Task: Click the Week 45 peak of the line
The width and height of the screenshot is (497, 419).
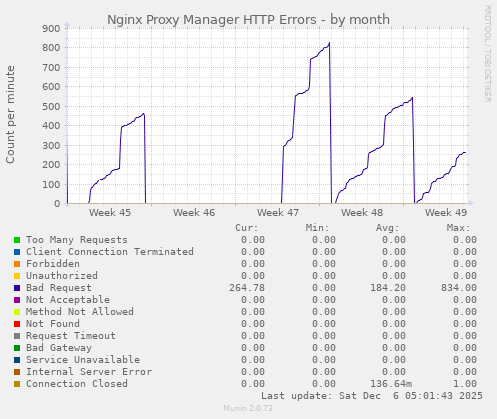Action: tap(144, 114)
